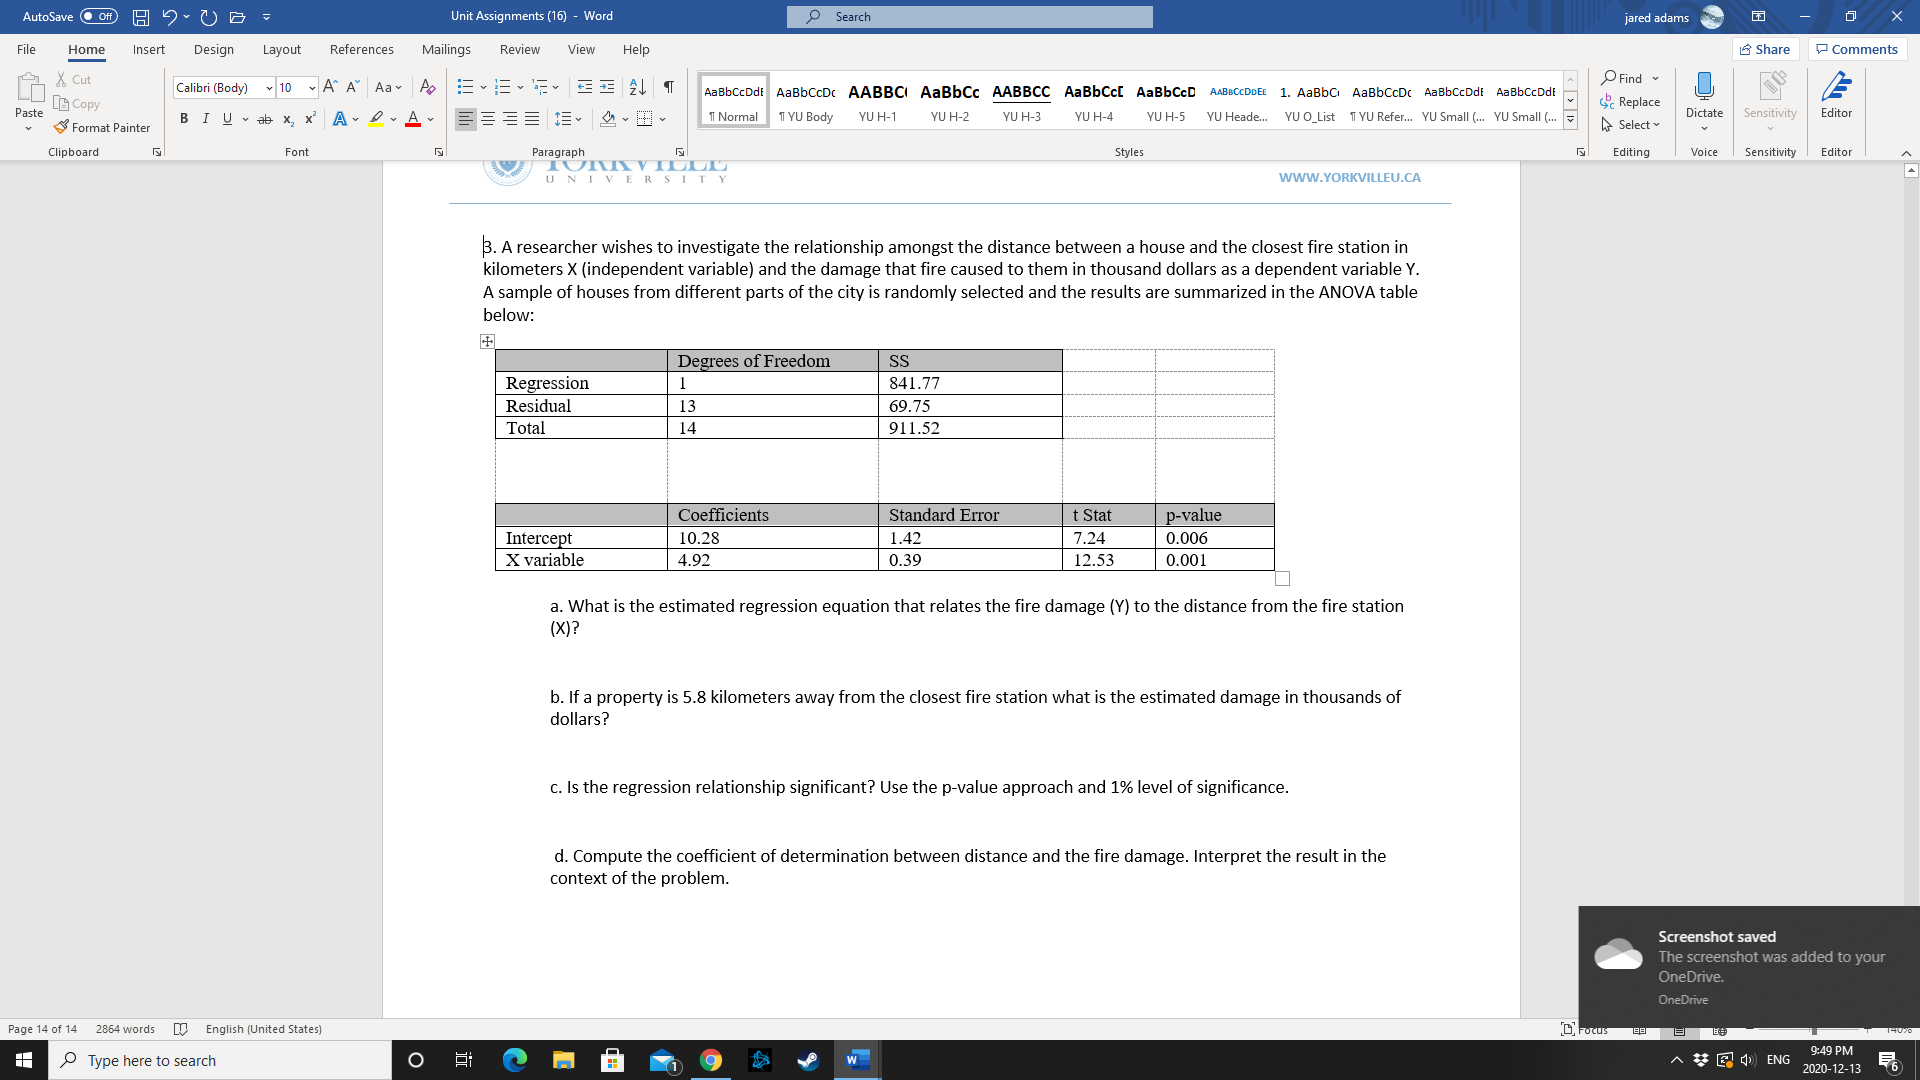Open the Select dropdown in Editing group
This screenshot has width=1920, height=1080.
pyautogui.click(x=1630, y=124)
